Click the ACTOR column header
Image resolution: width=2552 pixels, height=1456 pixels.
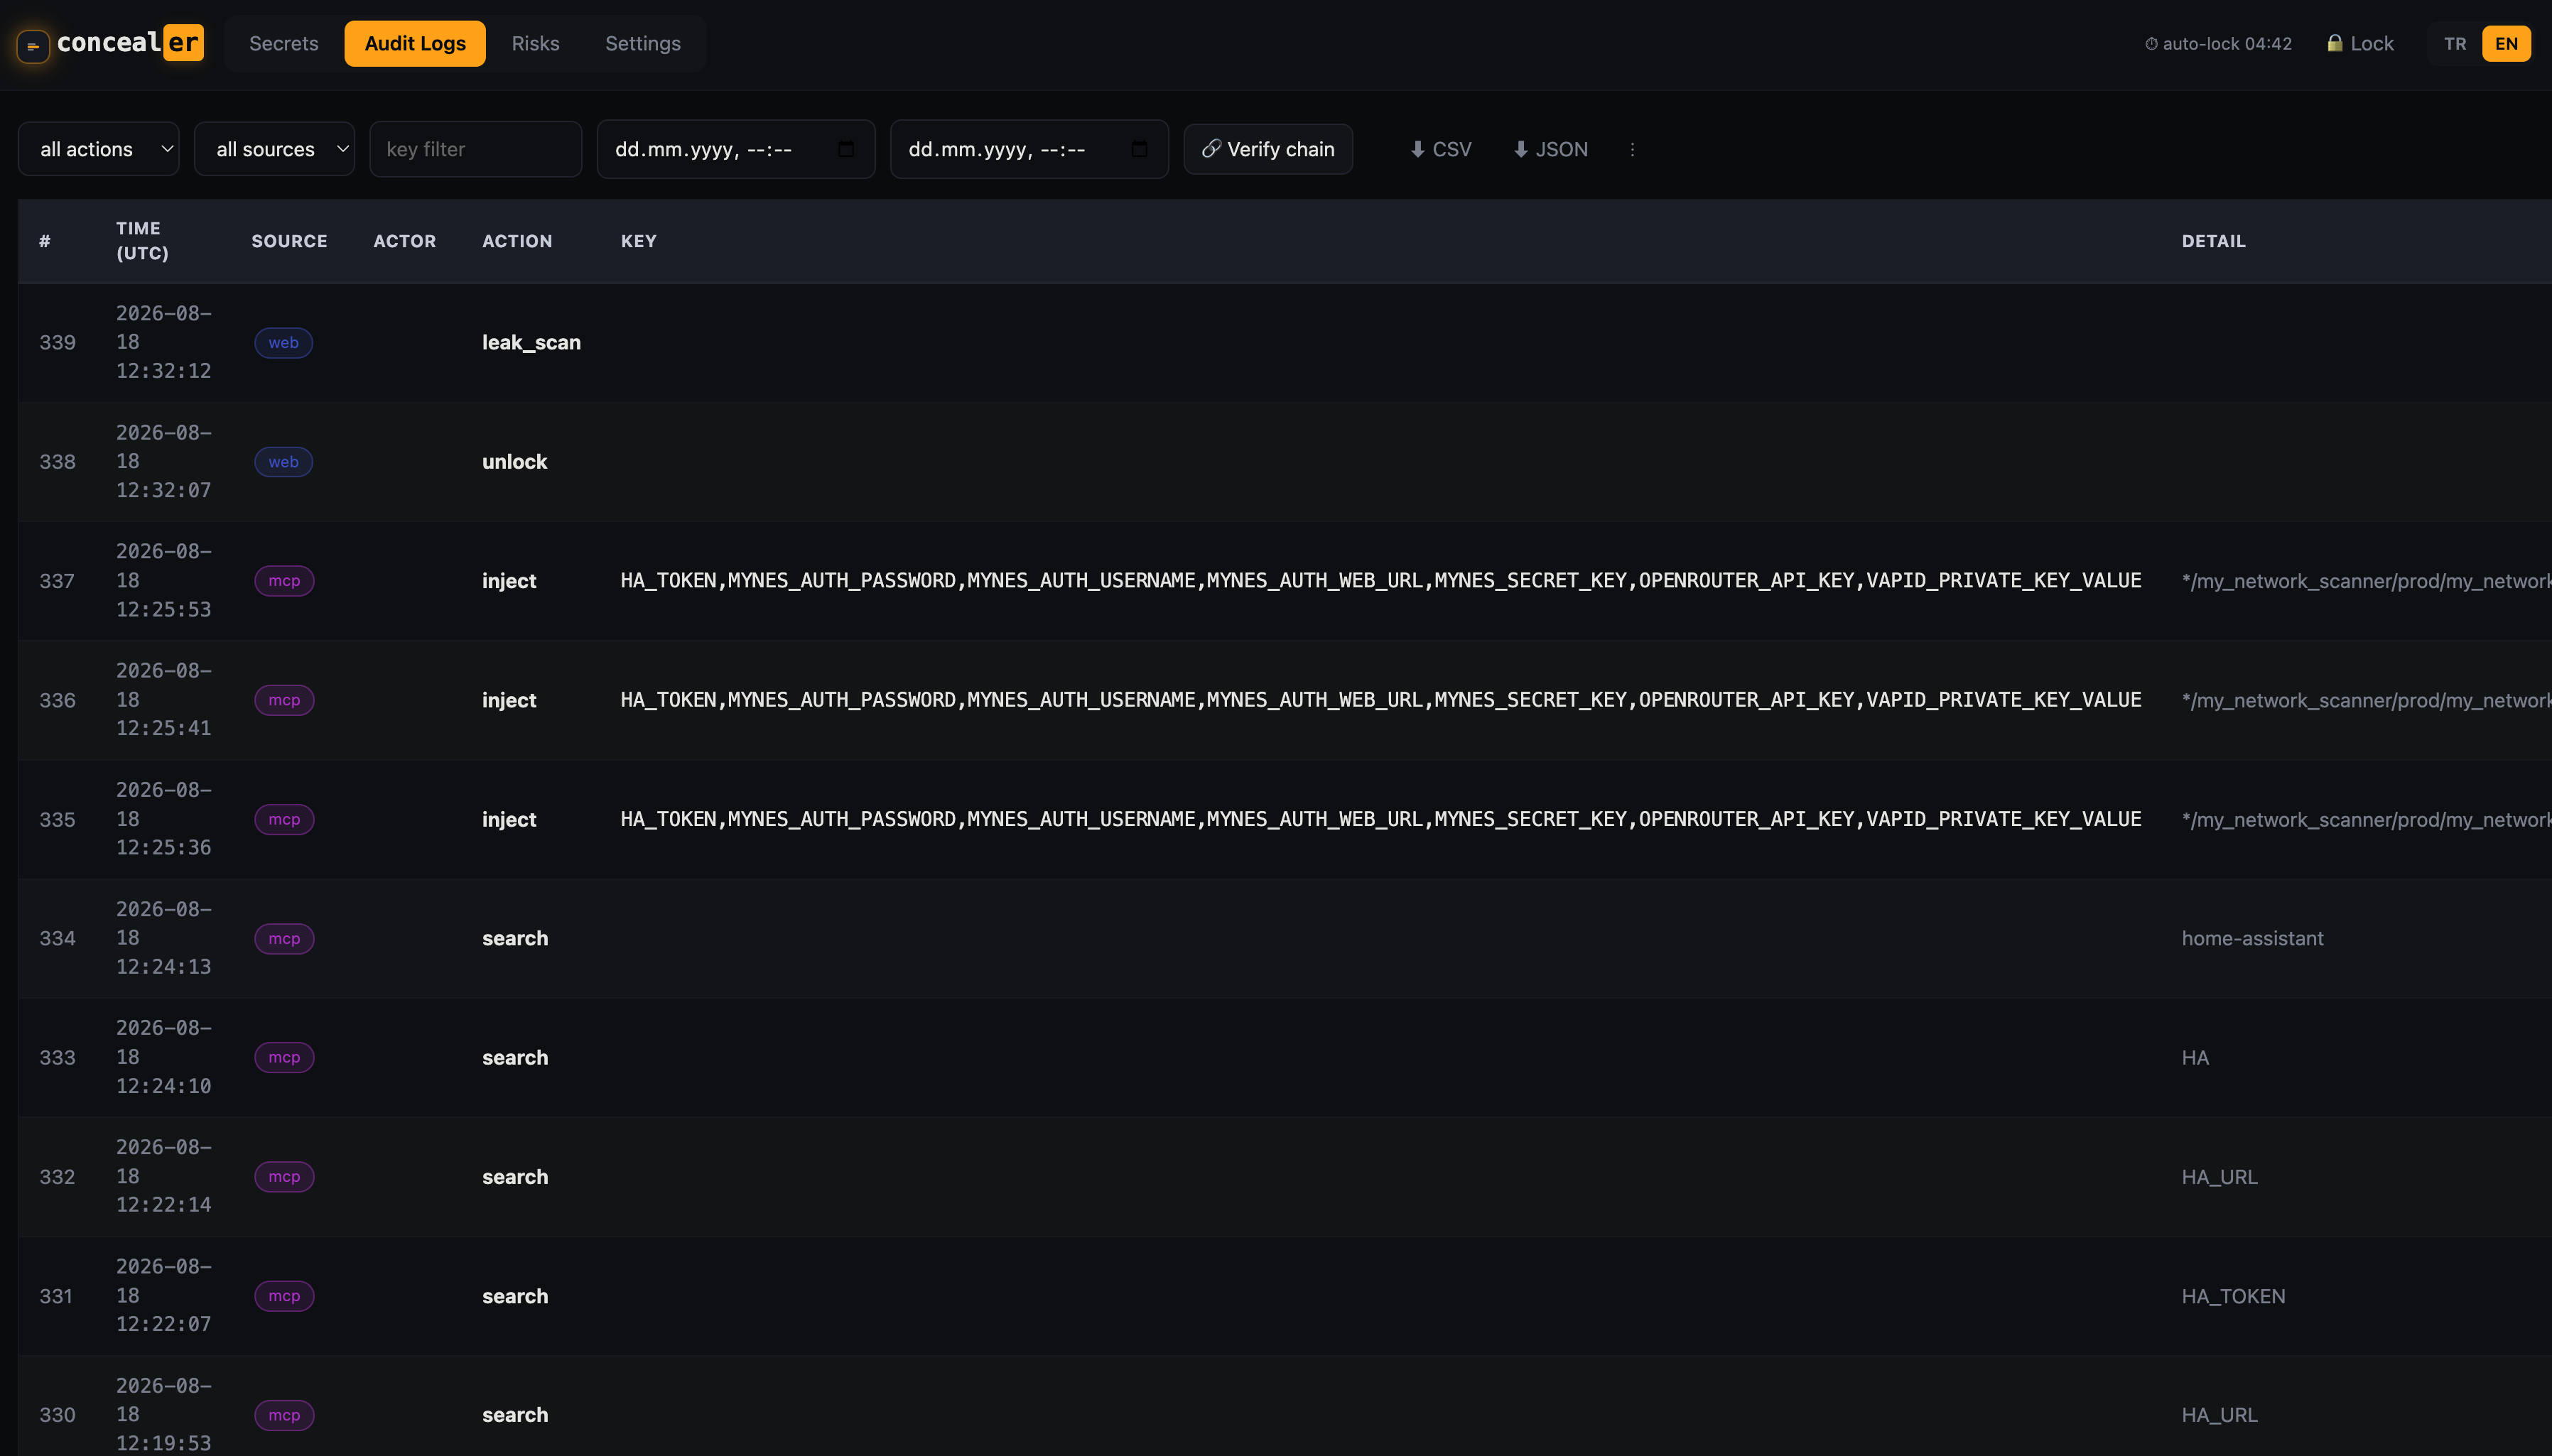(x=405, y=241)
